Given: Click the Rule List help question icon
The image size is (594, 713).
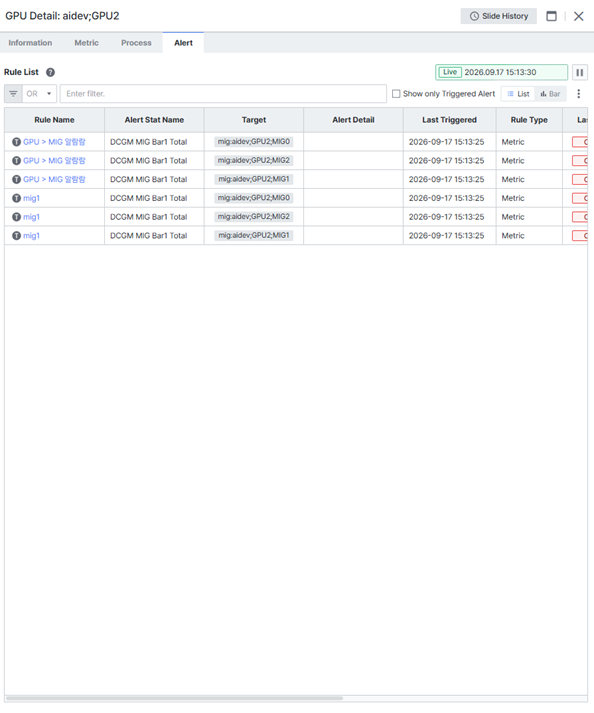Looking at the screenshot, I should click(50, 72).
